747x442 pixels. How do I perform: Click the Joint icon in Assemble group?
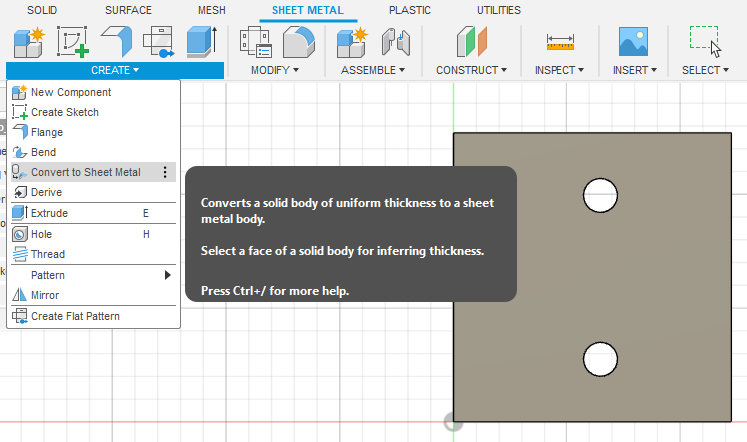click(398, 42)
